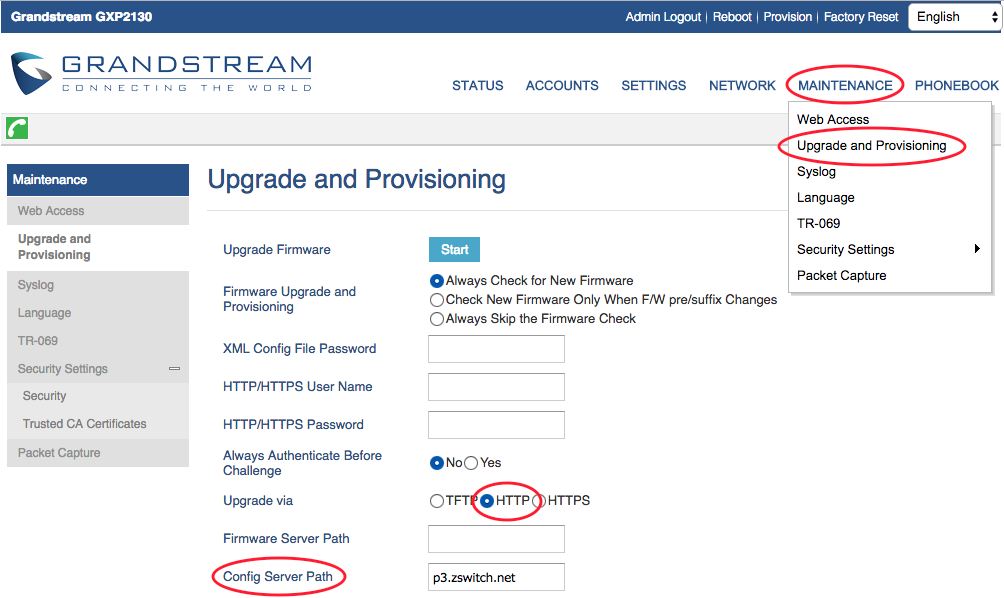Click the HTTP/HTTPS User Name field

pyautogui.click(x=496, y=387)
